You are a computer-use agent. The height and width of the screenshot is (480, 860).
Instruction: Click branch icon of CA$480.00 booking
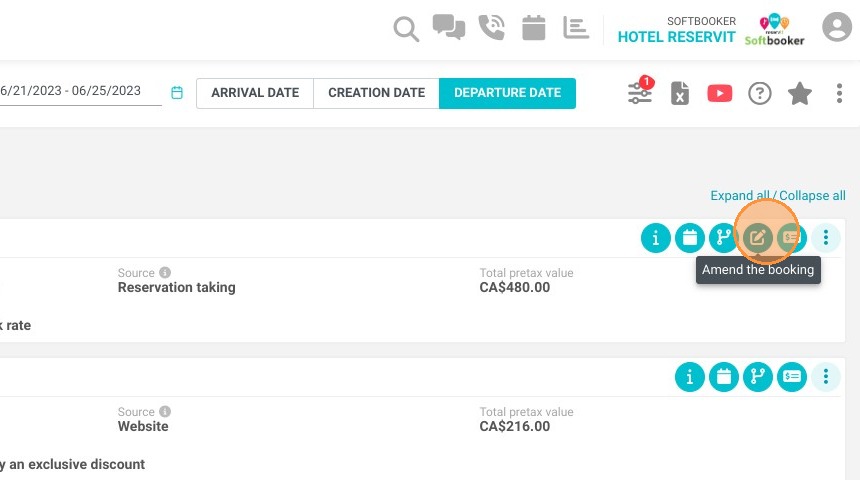(x=723, y=238)
